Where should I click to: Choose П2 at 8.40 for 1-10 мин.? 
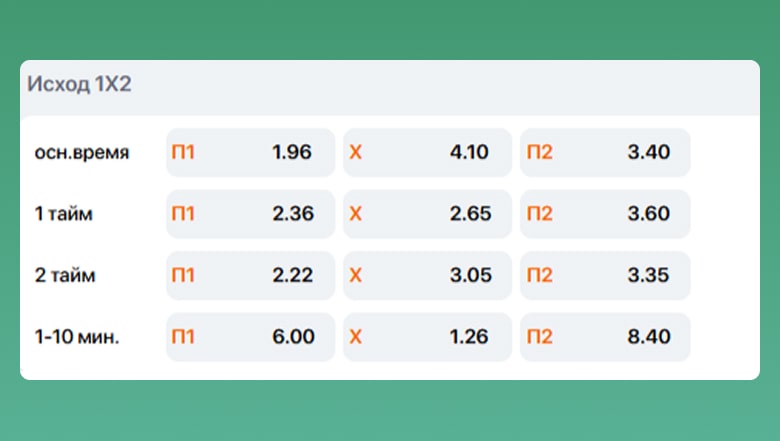(605, 337)
